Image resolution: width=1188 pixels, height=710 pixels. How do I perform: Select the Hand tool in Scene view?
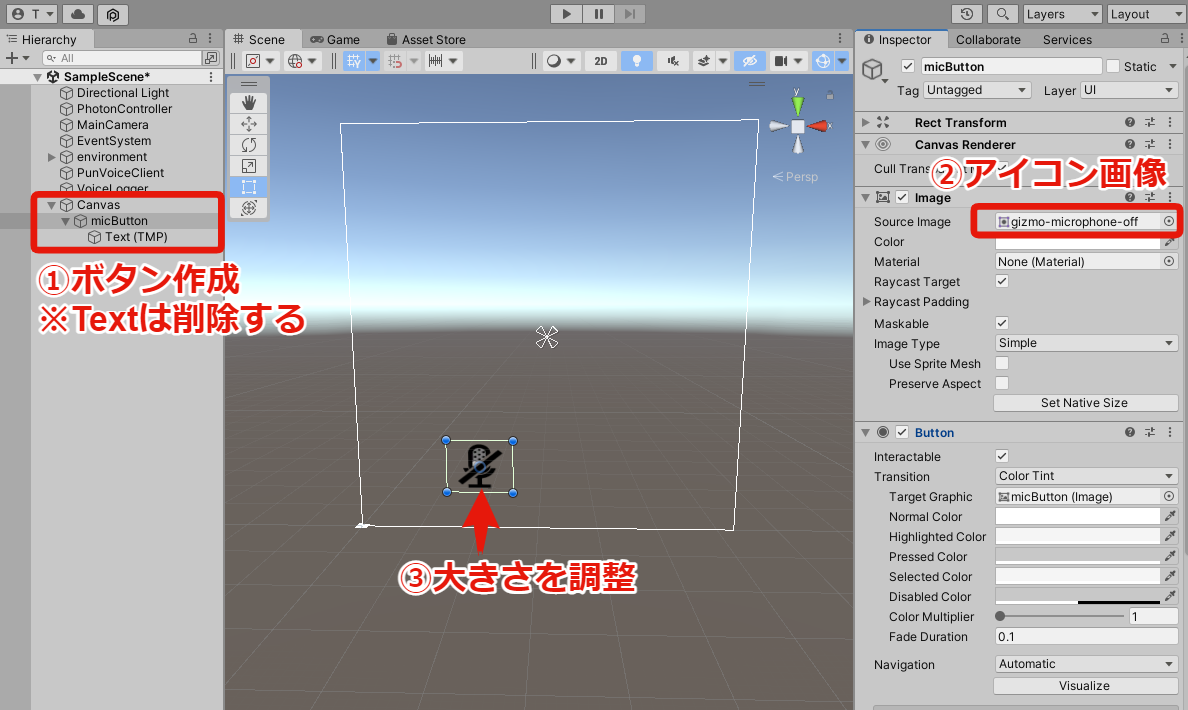coord(247,103)
